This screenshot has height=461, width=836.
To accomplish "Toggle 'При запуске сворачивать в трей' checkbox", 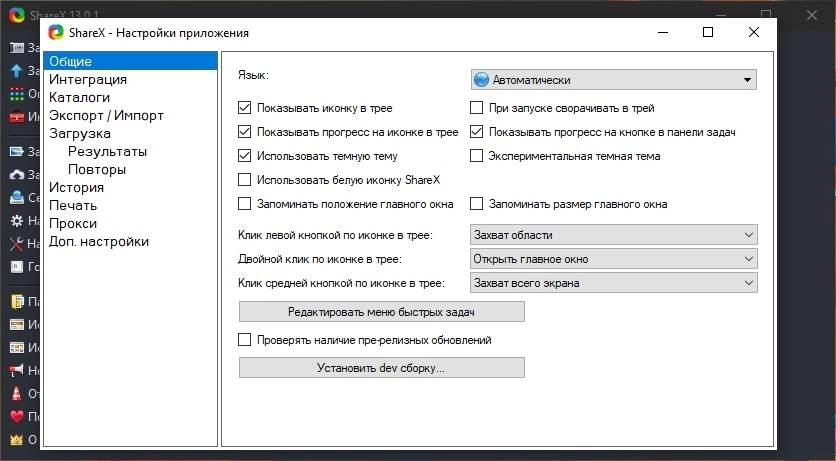I will 476,108.
